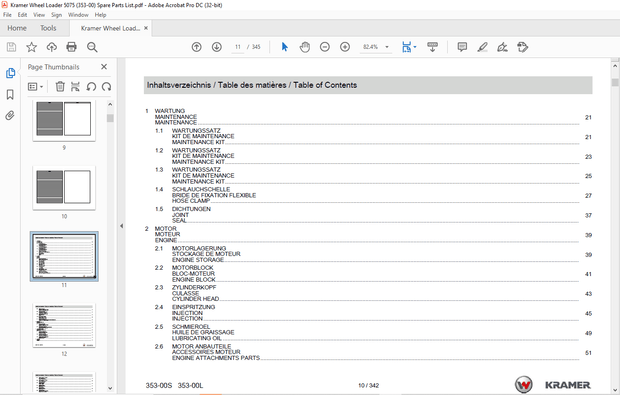Select page 12 thumbnail

[64, 326]
